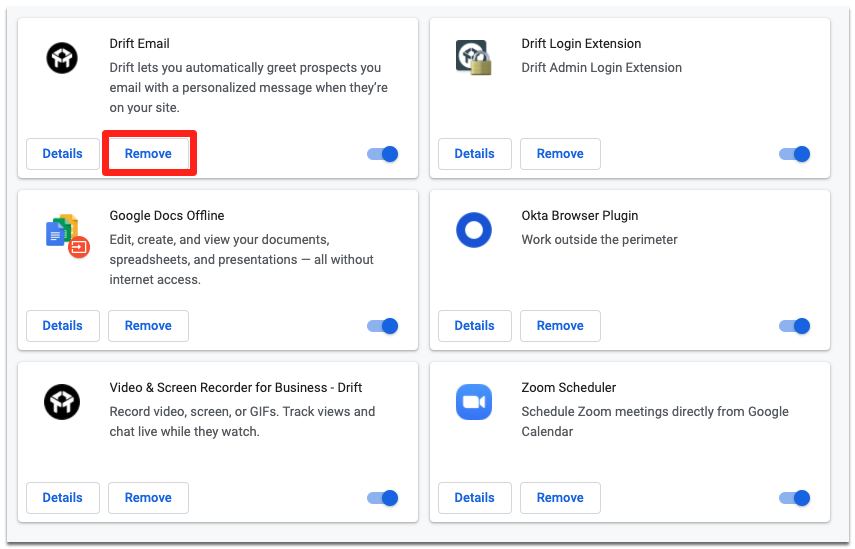Remove the Okta Browser Plugin

coord(560,326)
